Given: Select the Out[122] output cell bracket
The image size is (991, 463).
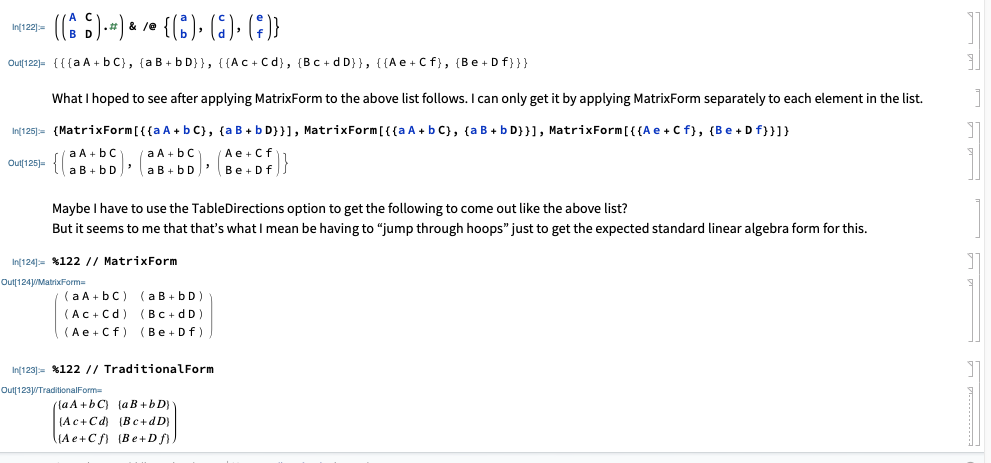Looking at the screenshot, I should coord(970,63).
